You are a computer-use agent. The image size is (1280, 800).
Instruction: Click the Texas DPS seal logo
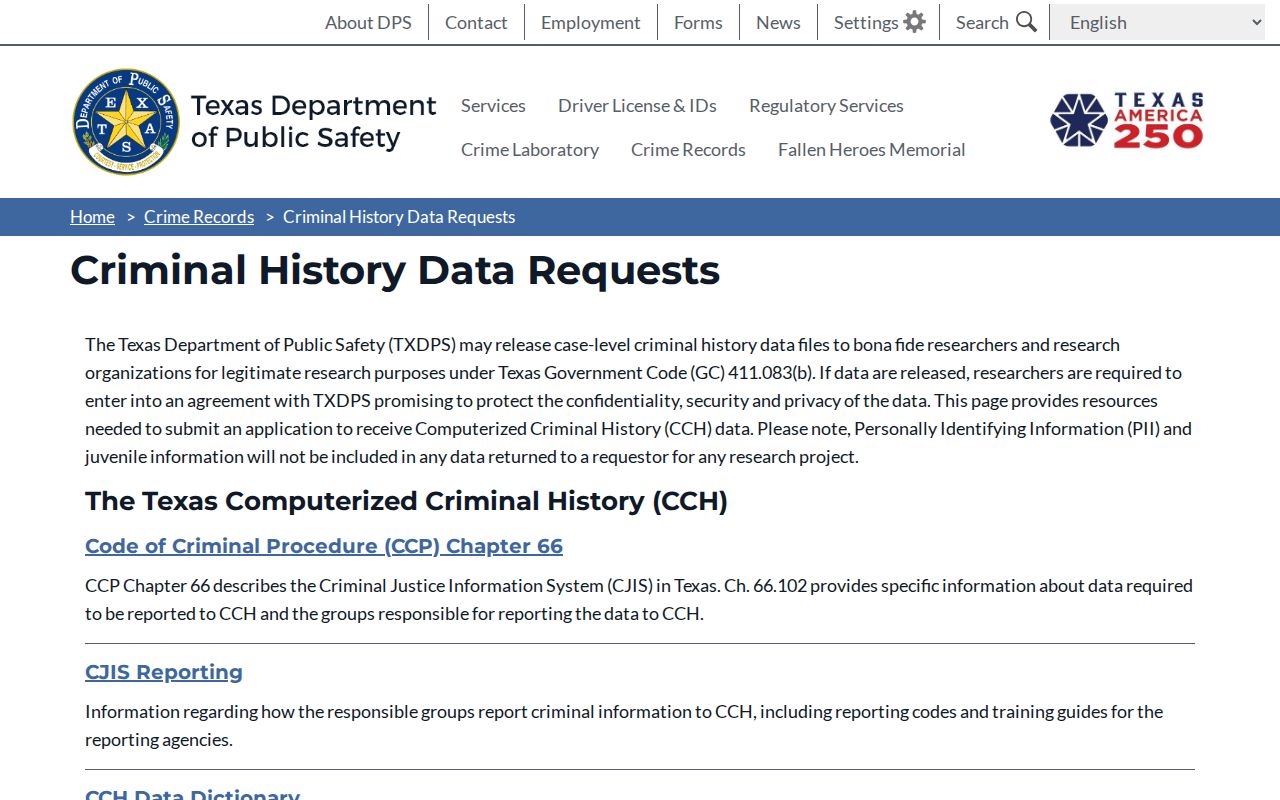126,122
